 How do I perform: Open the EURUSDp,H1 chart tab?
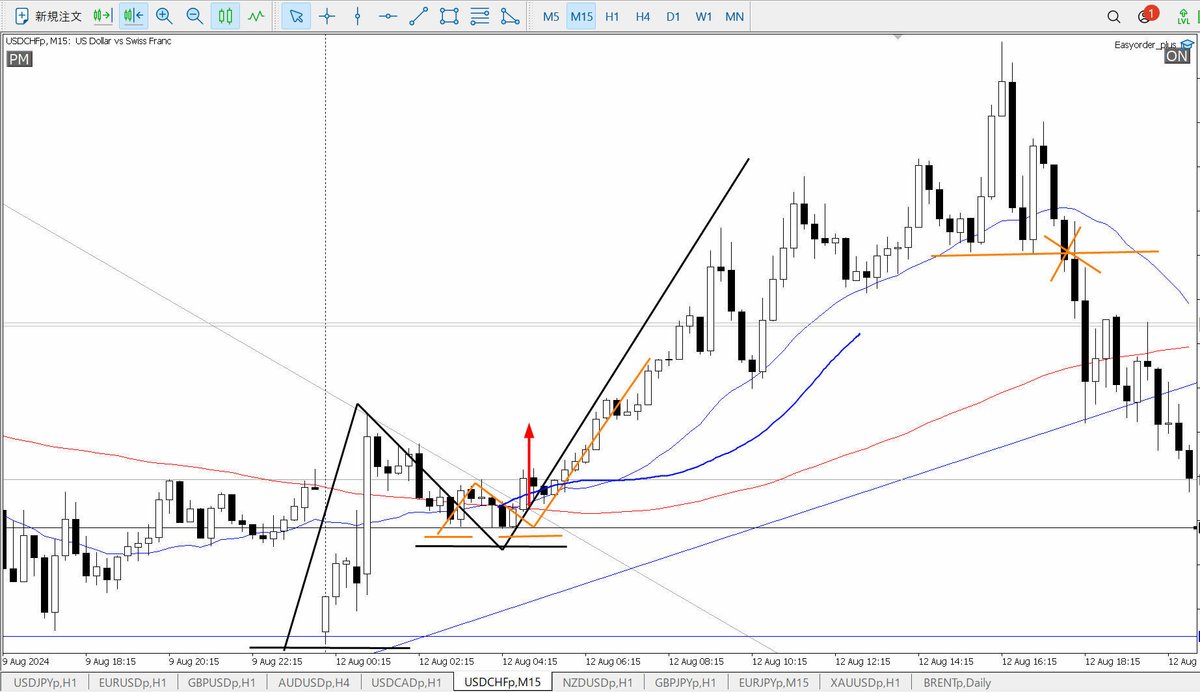(134, 682)
